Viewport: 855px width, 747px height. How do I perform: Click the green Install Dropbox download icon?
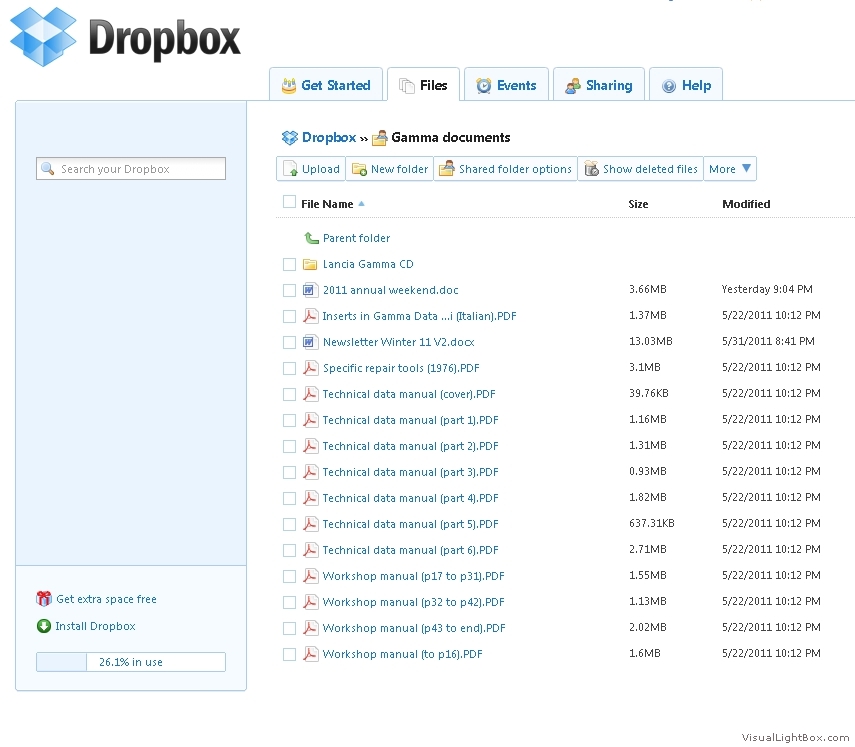[44, 626]
